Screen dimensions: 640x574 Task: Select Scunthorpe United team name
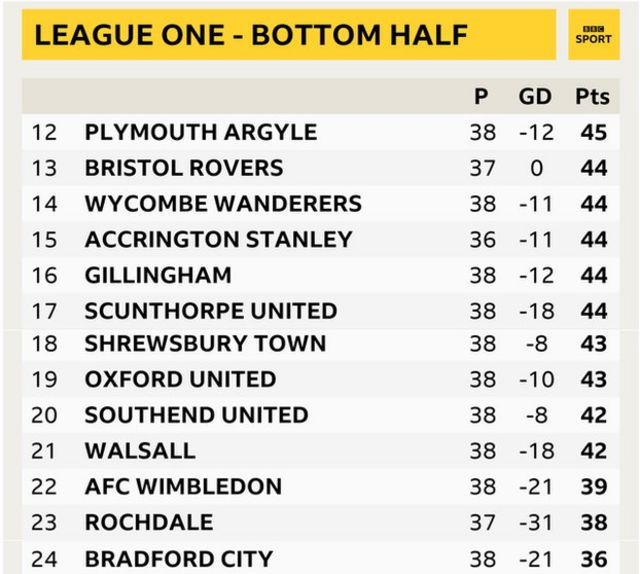[x=211, y=311]
